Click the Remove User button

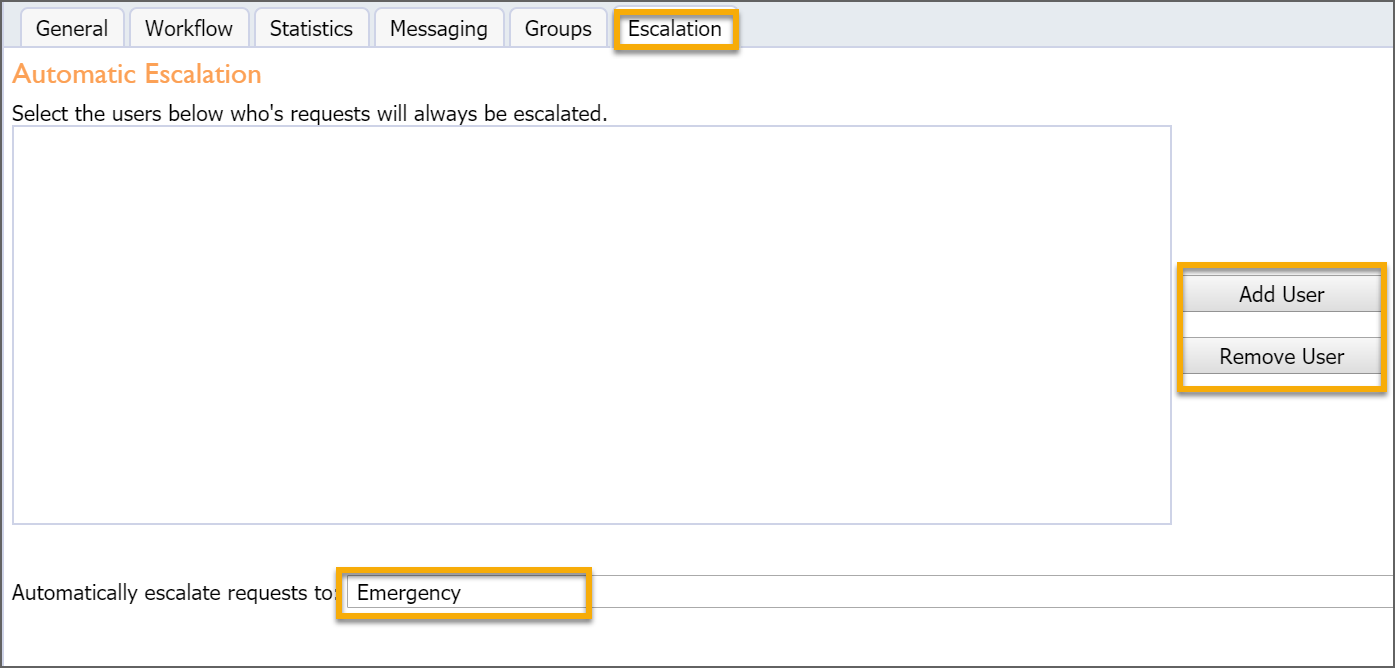click(1281, 356)
